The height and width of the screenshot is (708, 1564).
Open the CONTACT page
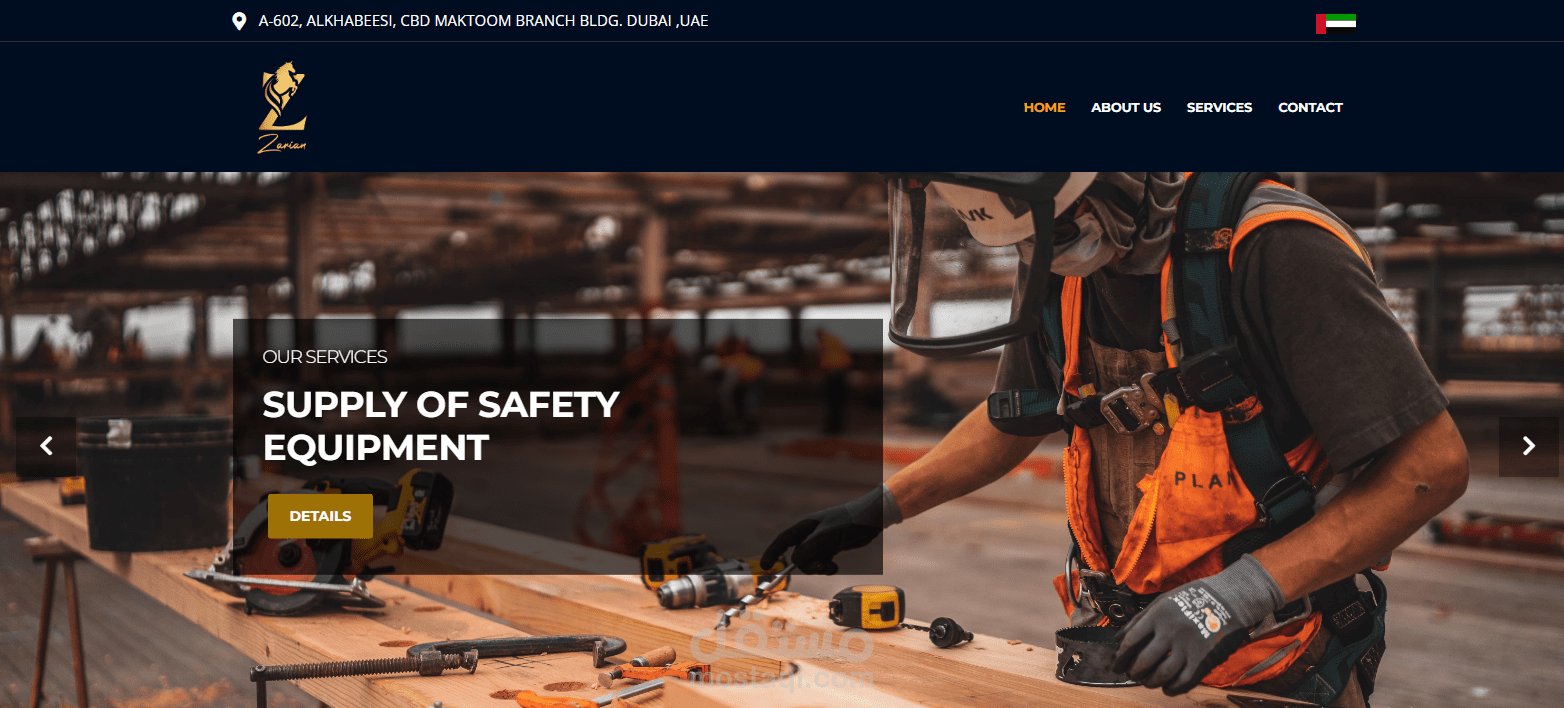tap(1310, 107)
